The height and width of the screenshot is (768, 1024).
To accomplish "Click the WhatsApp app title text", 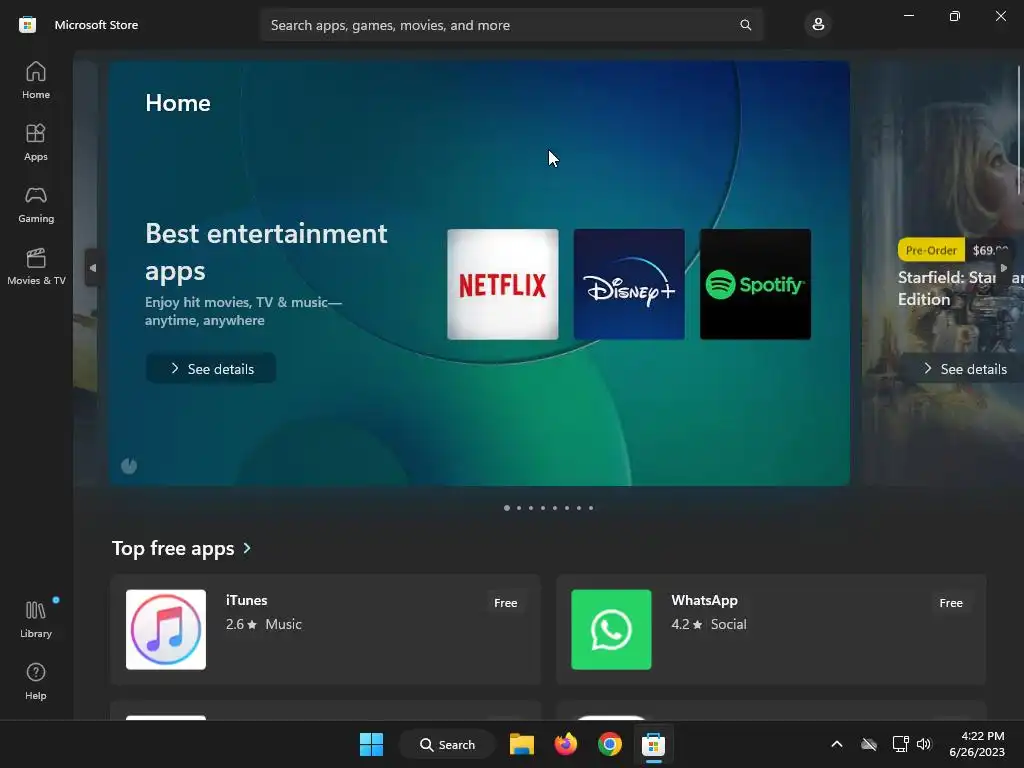I will coord(704,600).
